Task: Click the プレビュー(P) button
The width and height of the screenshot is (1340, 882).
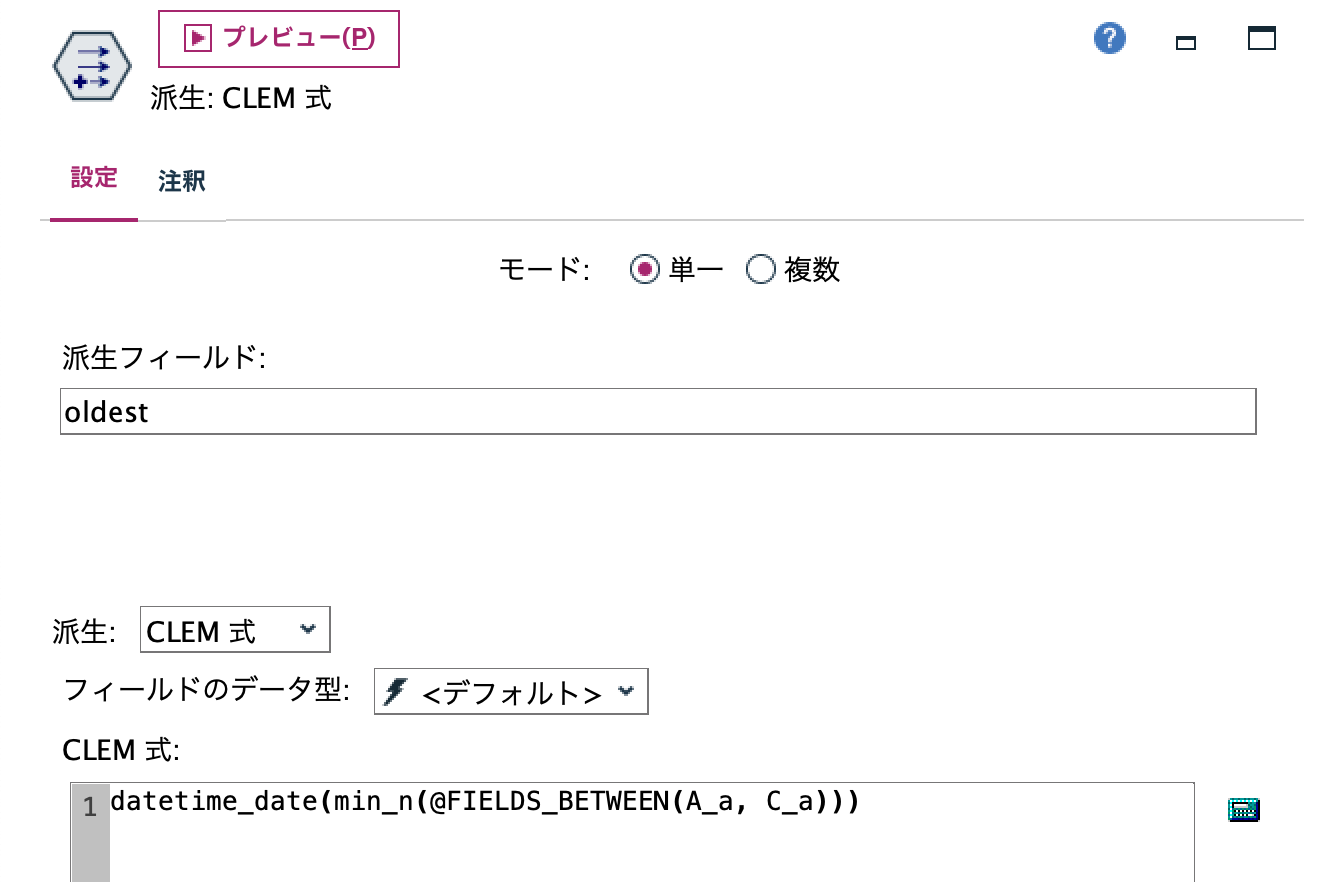Action: (x=278, y=38)
